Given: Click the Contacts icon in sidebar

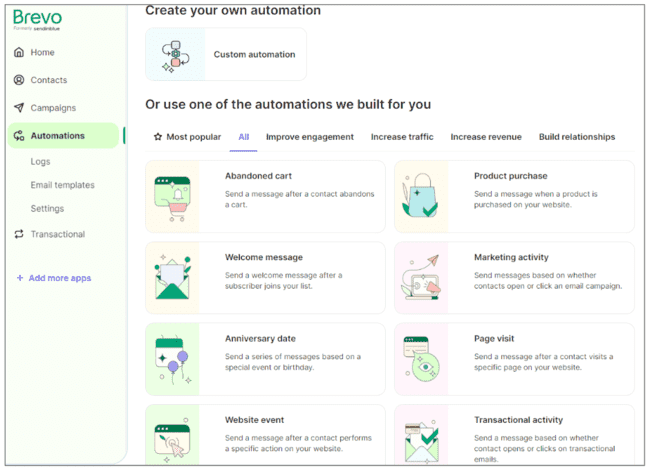Looking at the screenshot, I should (x=18, y=80).
